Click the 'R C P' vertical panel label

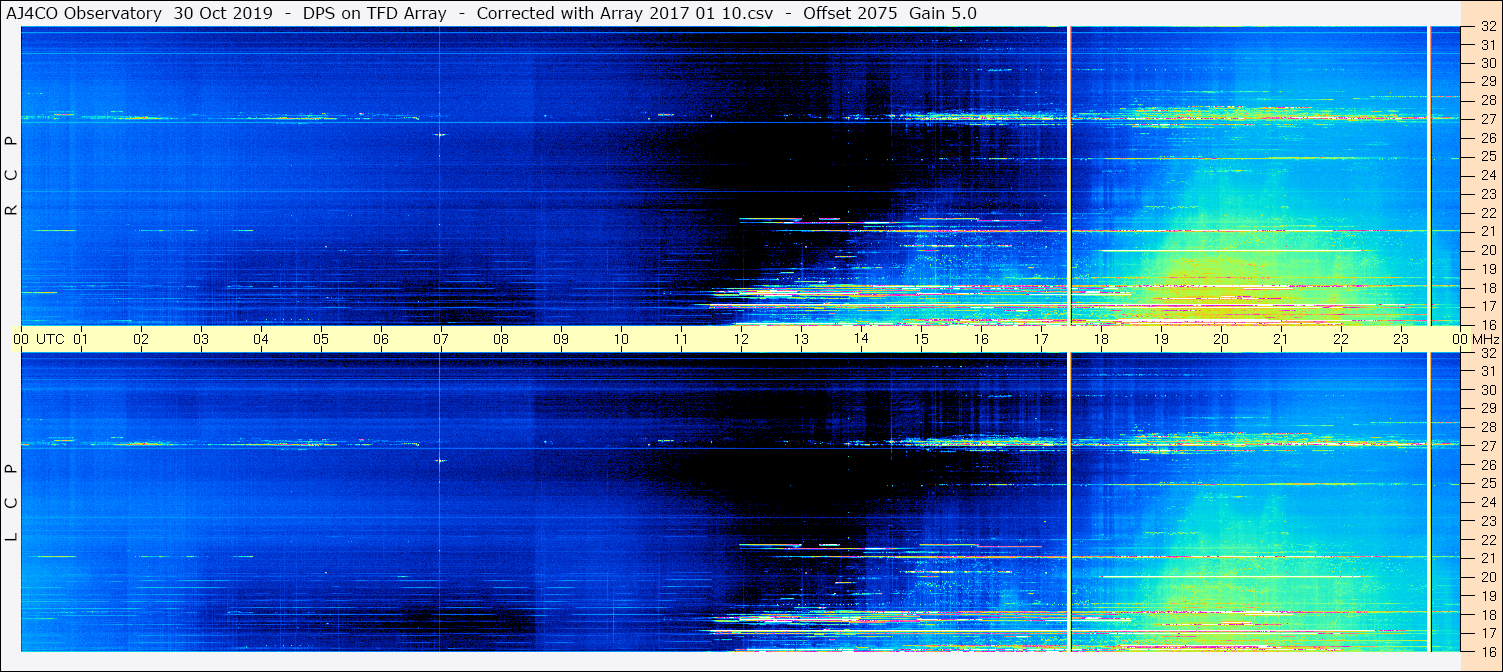point(12,175)
